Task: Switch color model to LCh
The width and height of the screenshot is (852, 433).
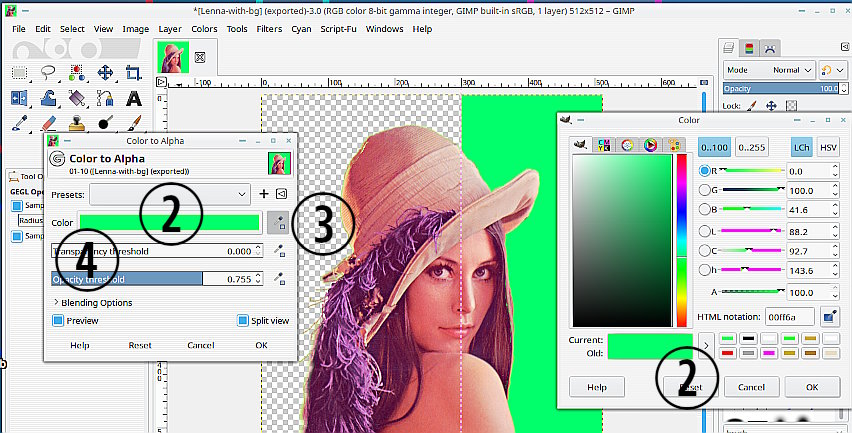Action: (x=801, y=147)
